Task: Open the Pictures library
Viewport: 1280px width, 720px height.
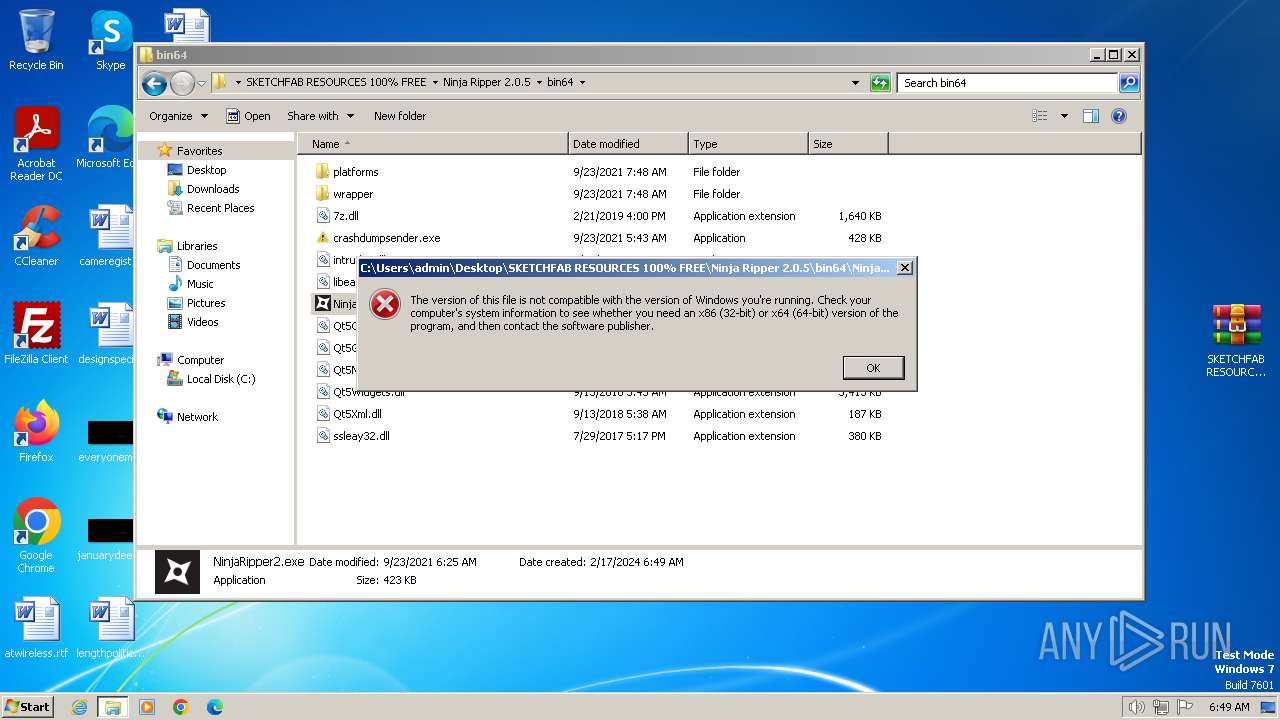Action: coord(206,303)
